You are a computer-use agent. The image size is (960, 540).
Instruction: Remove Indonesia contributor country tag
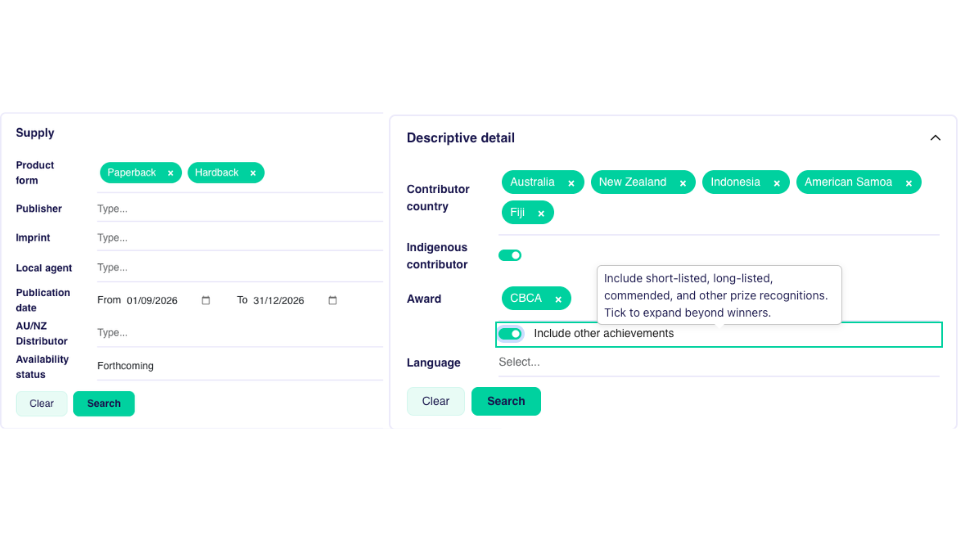coord(776,183)
